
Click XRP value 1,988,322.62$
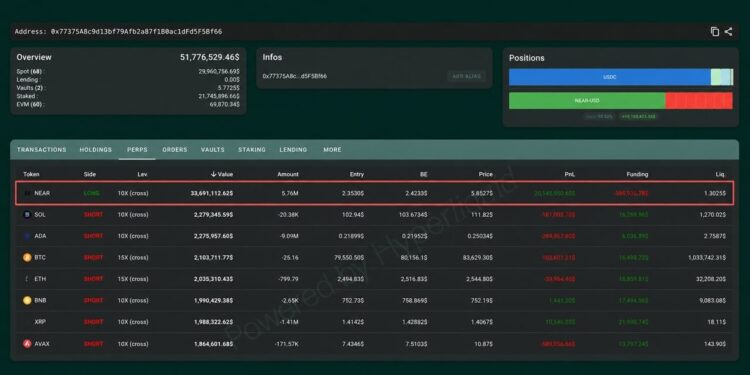pos(213,322)
